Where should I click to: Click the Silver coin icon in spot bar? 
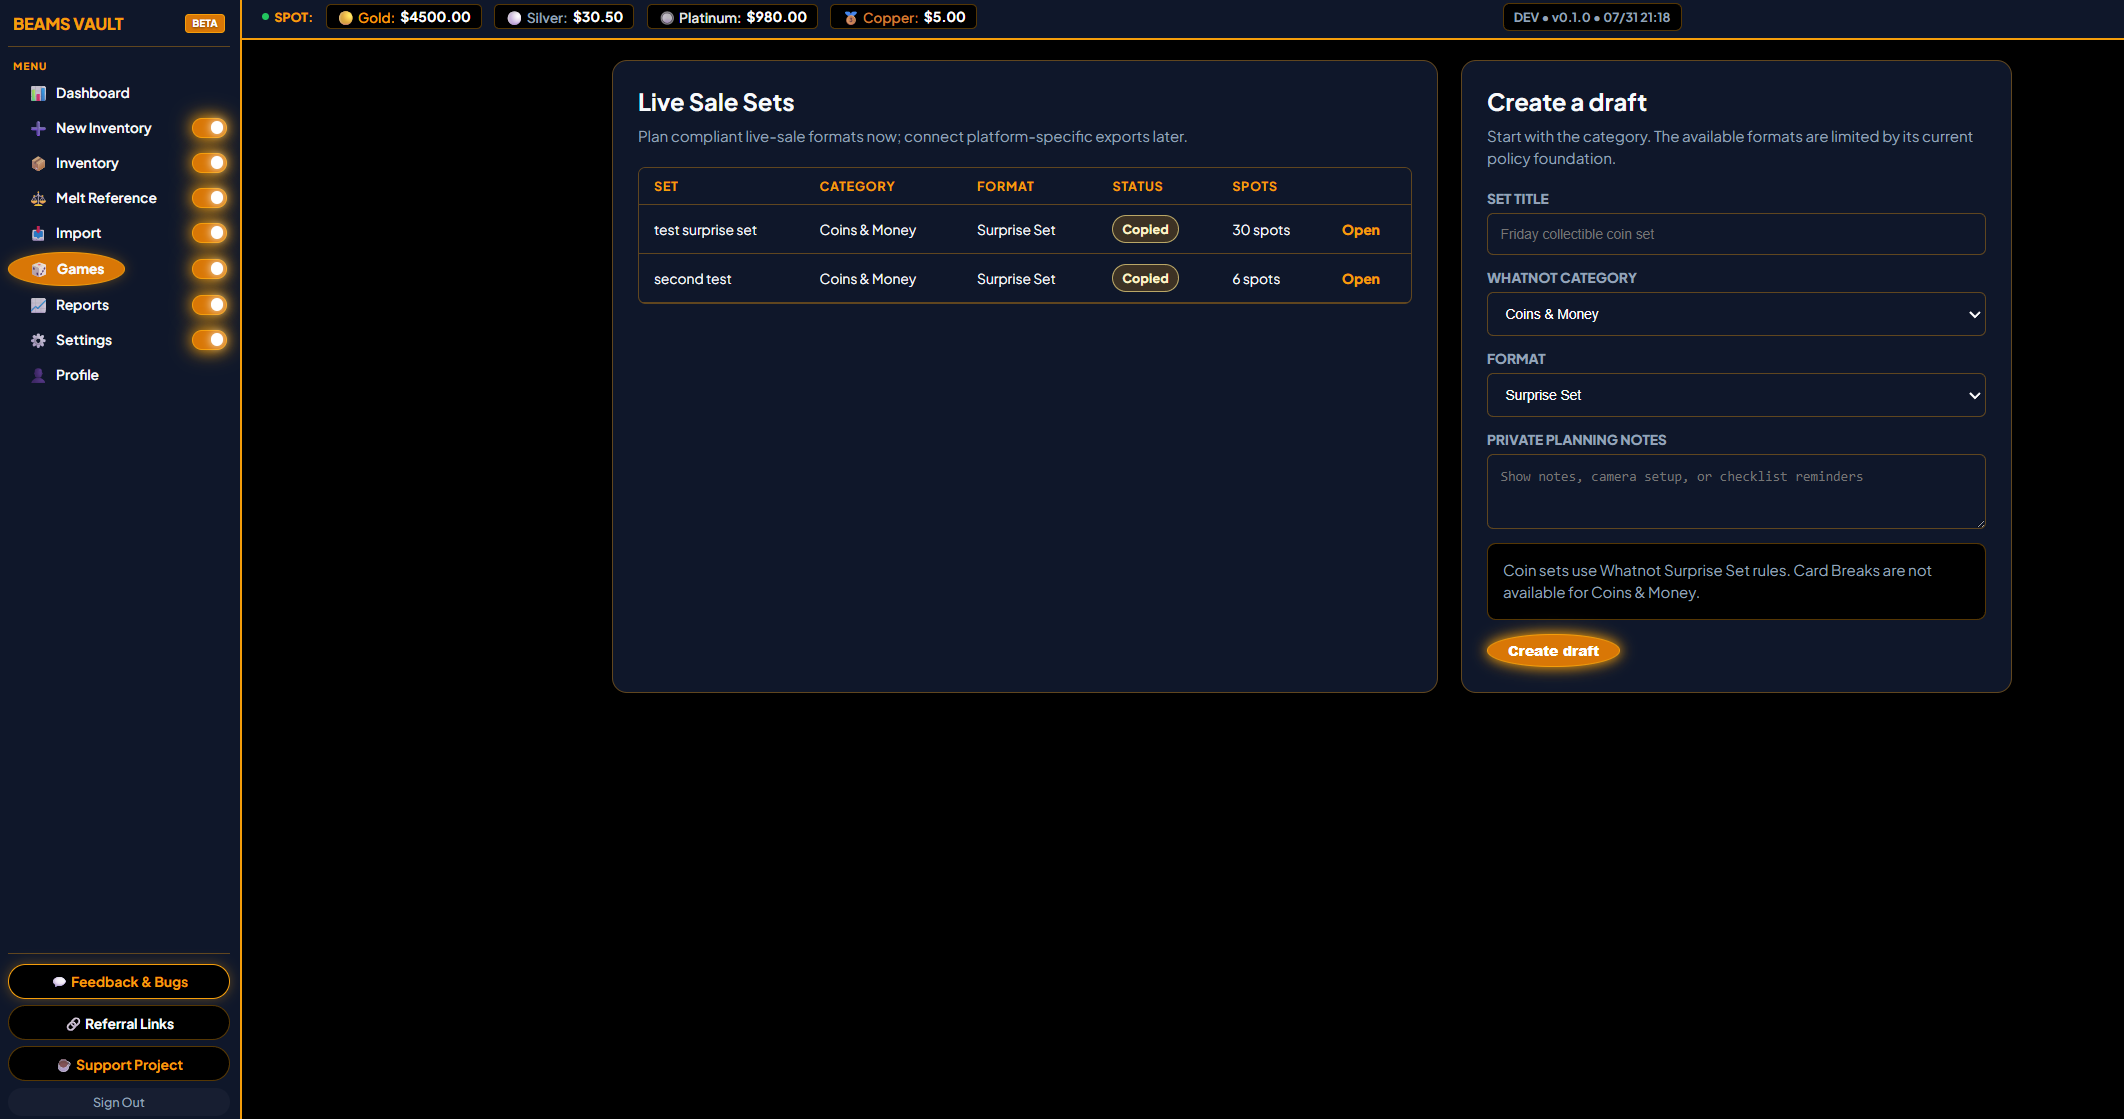pyautogui.click(x=514, y=18)
